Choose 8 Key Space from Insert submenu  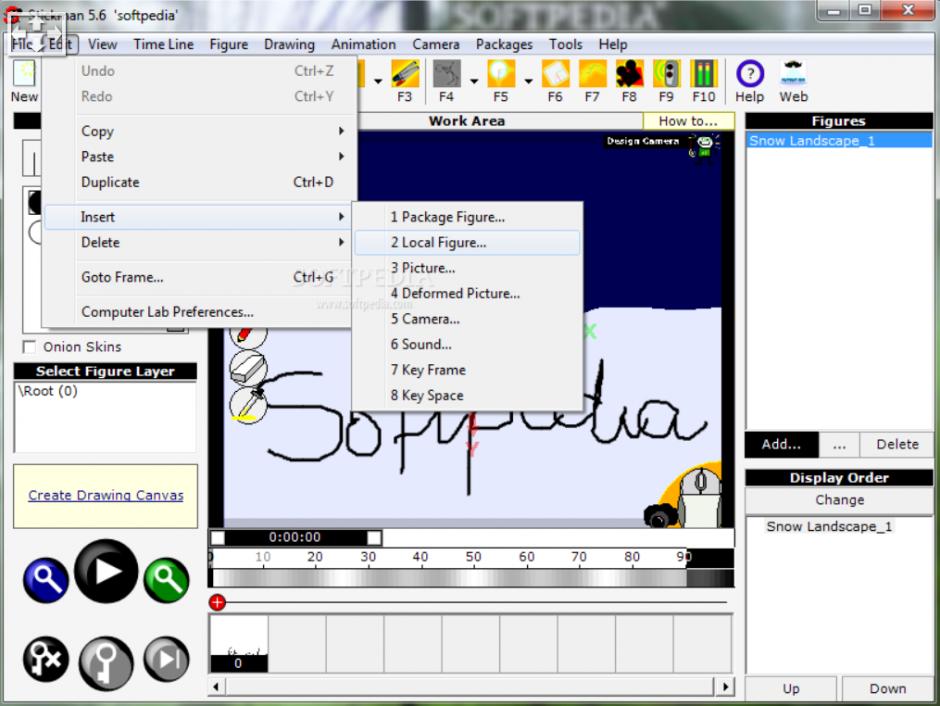coord(468,396)
